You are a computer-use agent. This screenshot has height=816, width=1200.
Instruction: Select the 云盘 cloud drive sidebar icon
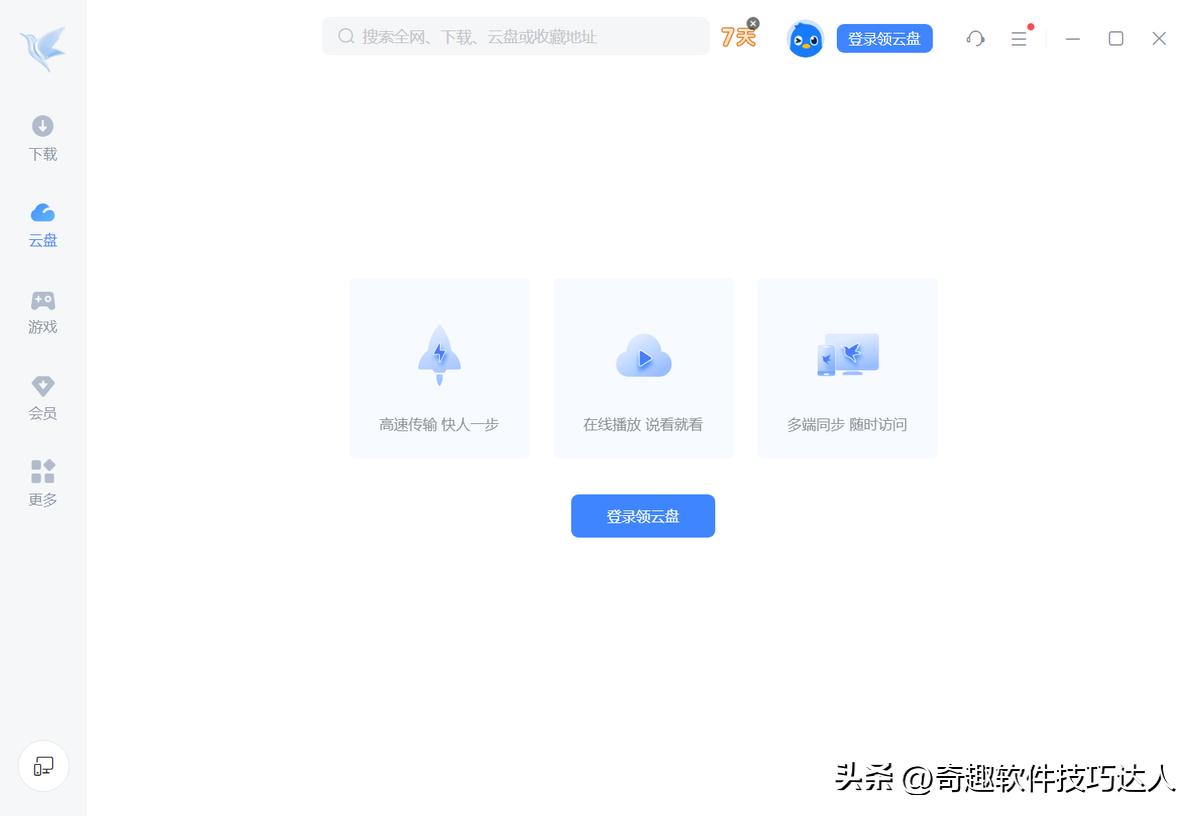pyautogui.click(x=42, y=224)
